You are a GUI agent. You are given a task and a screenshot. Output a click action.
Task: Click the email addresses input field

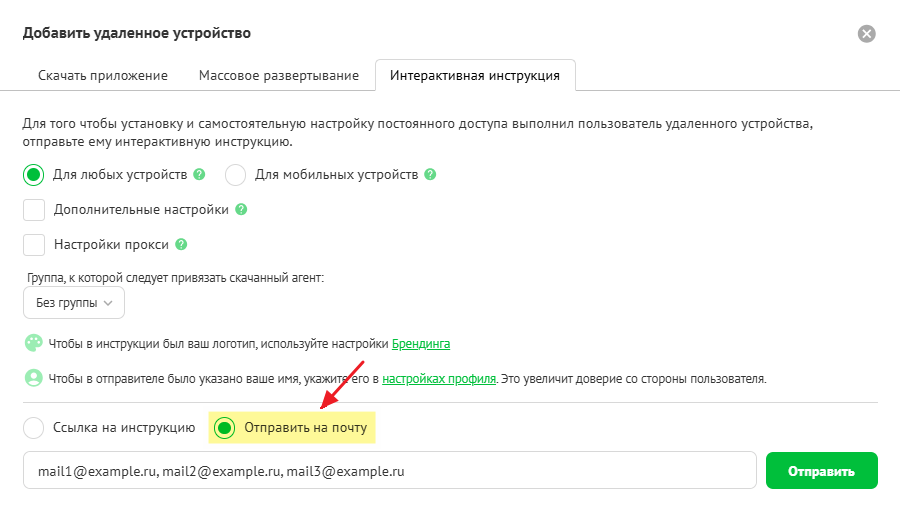[389, 471]
